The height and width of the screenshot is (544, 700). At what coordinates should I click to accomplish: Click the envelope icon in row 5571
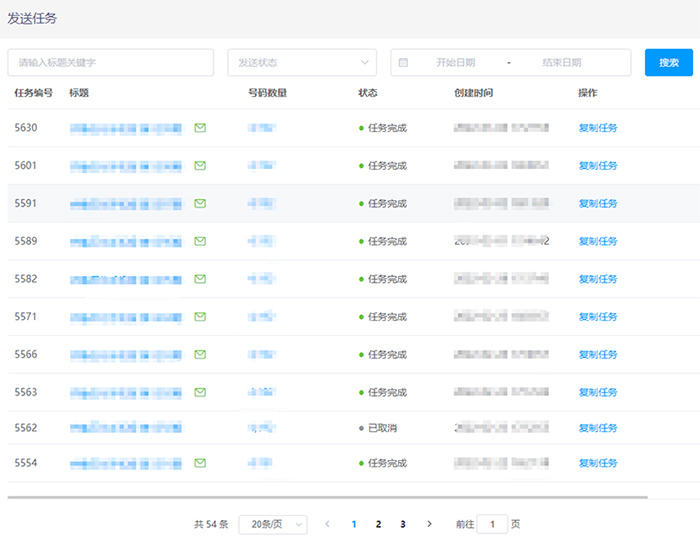200,317
